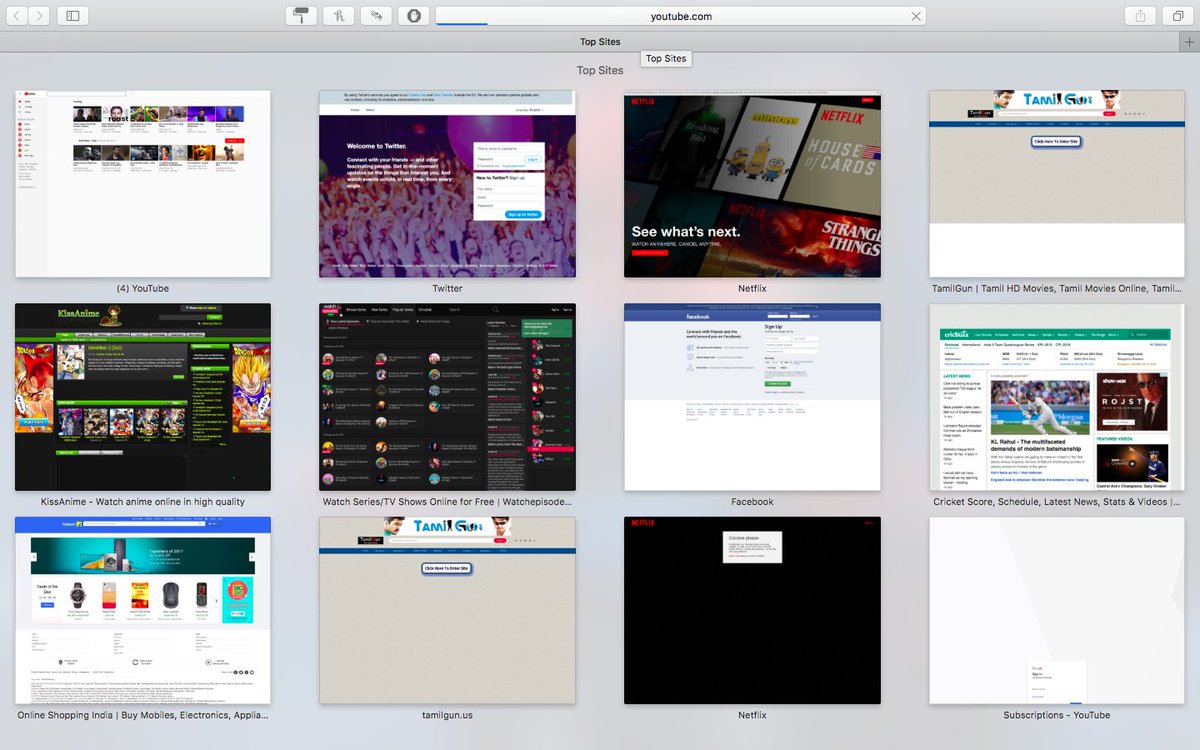Click the 'Subscriptions - YouTube' label

click(x=1057, y=715)
